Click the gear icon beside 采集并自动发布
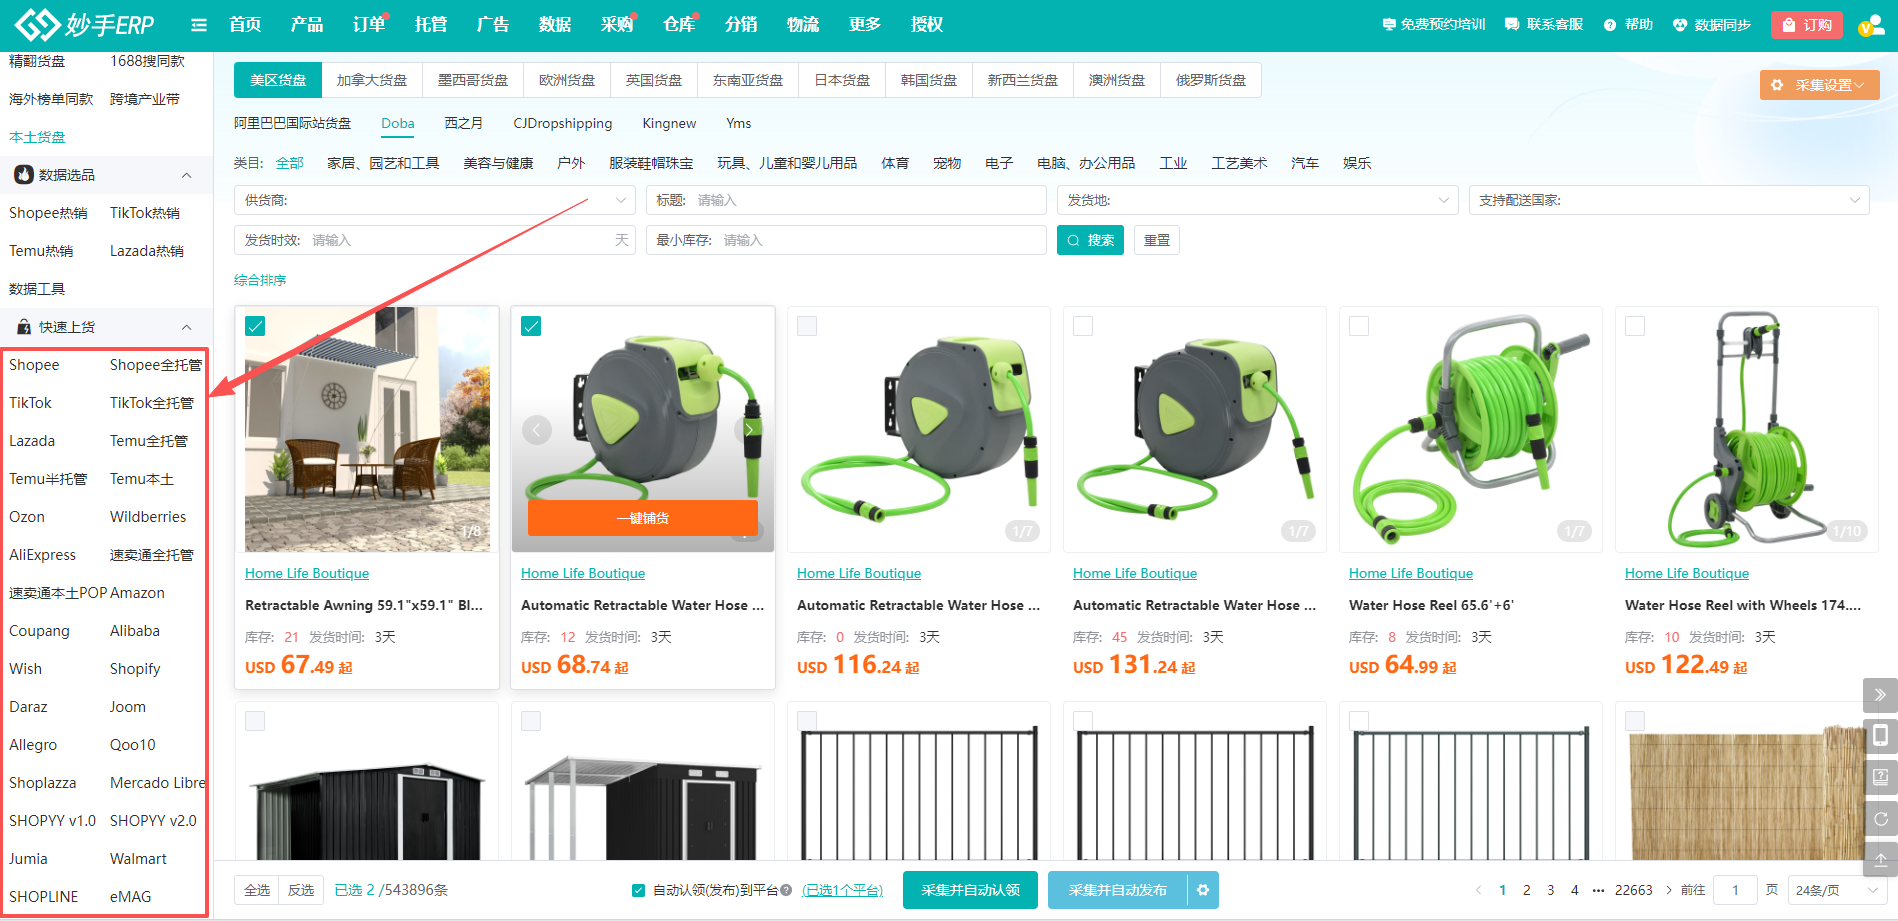1898x921 pixels. point(1203,890)
